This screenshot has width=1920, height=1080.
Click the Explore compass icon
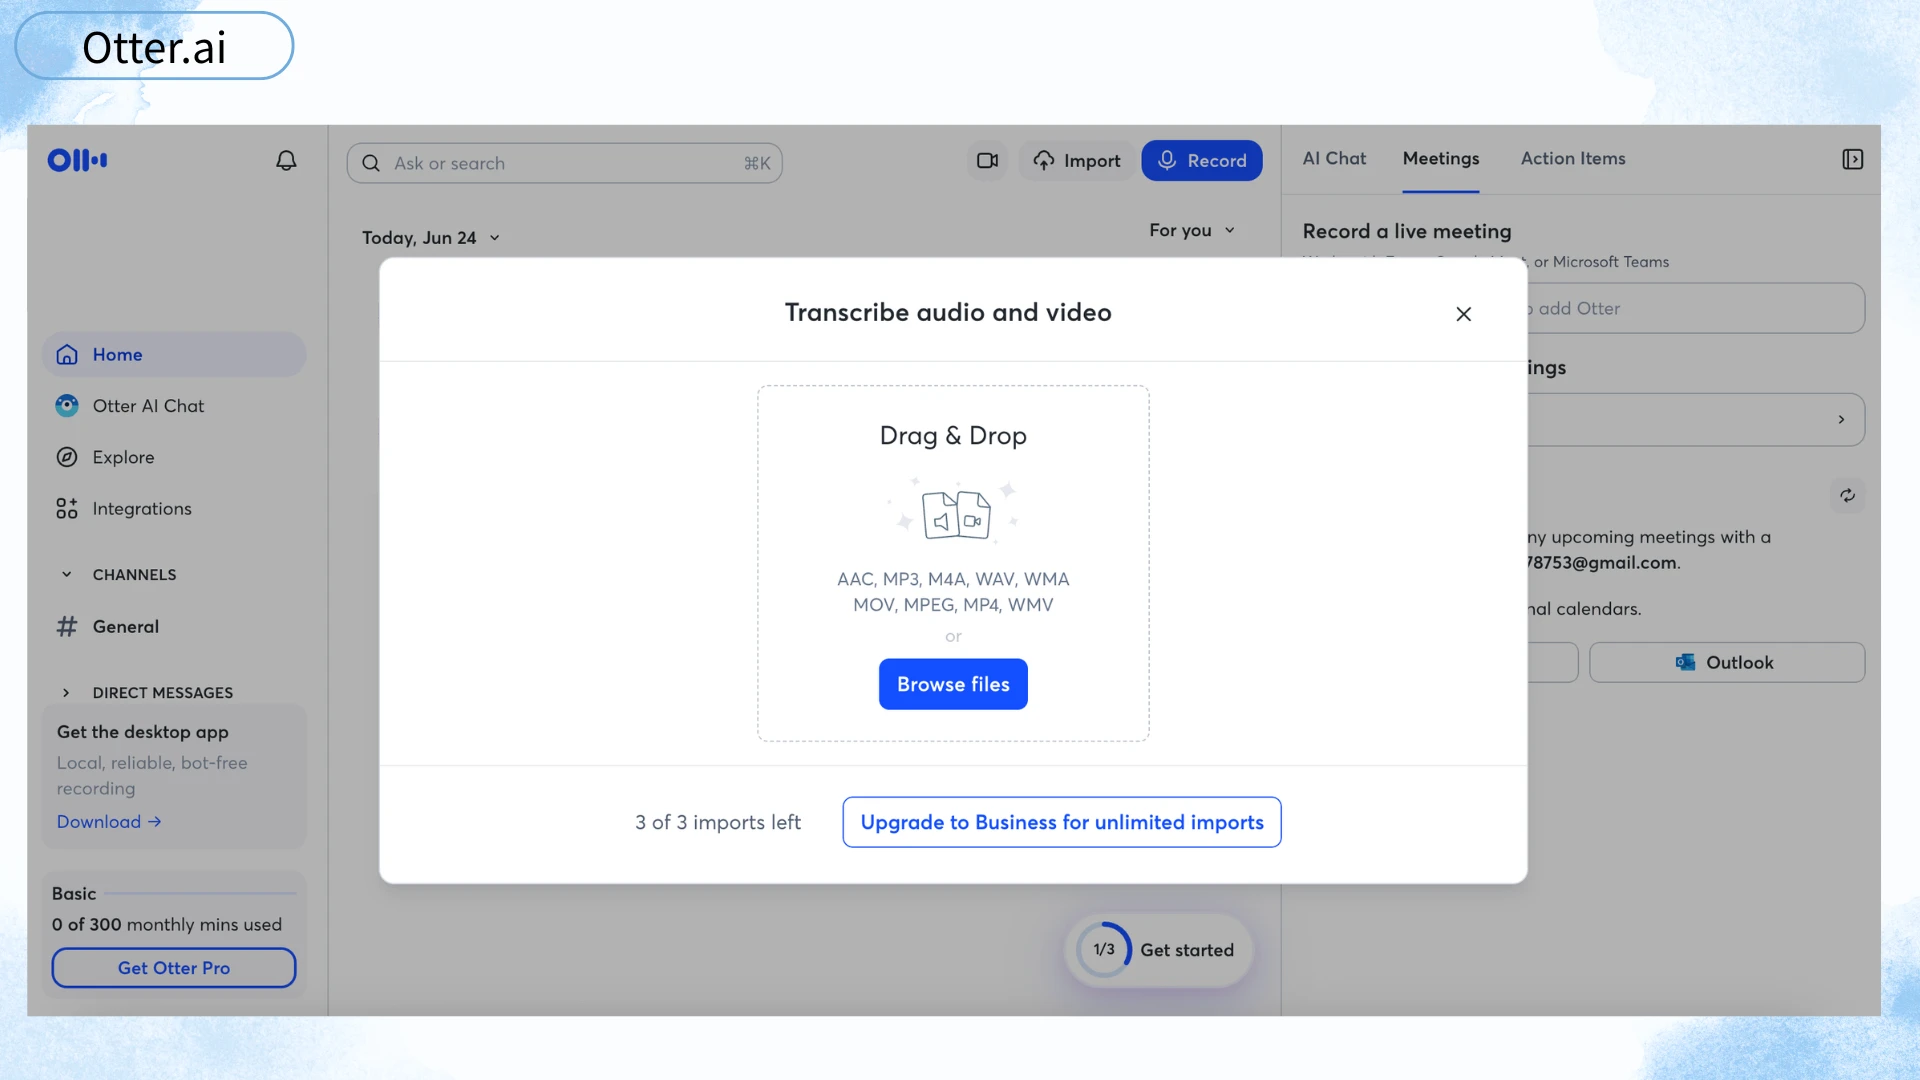67,457
